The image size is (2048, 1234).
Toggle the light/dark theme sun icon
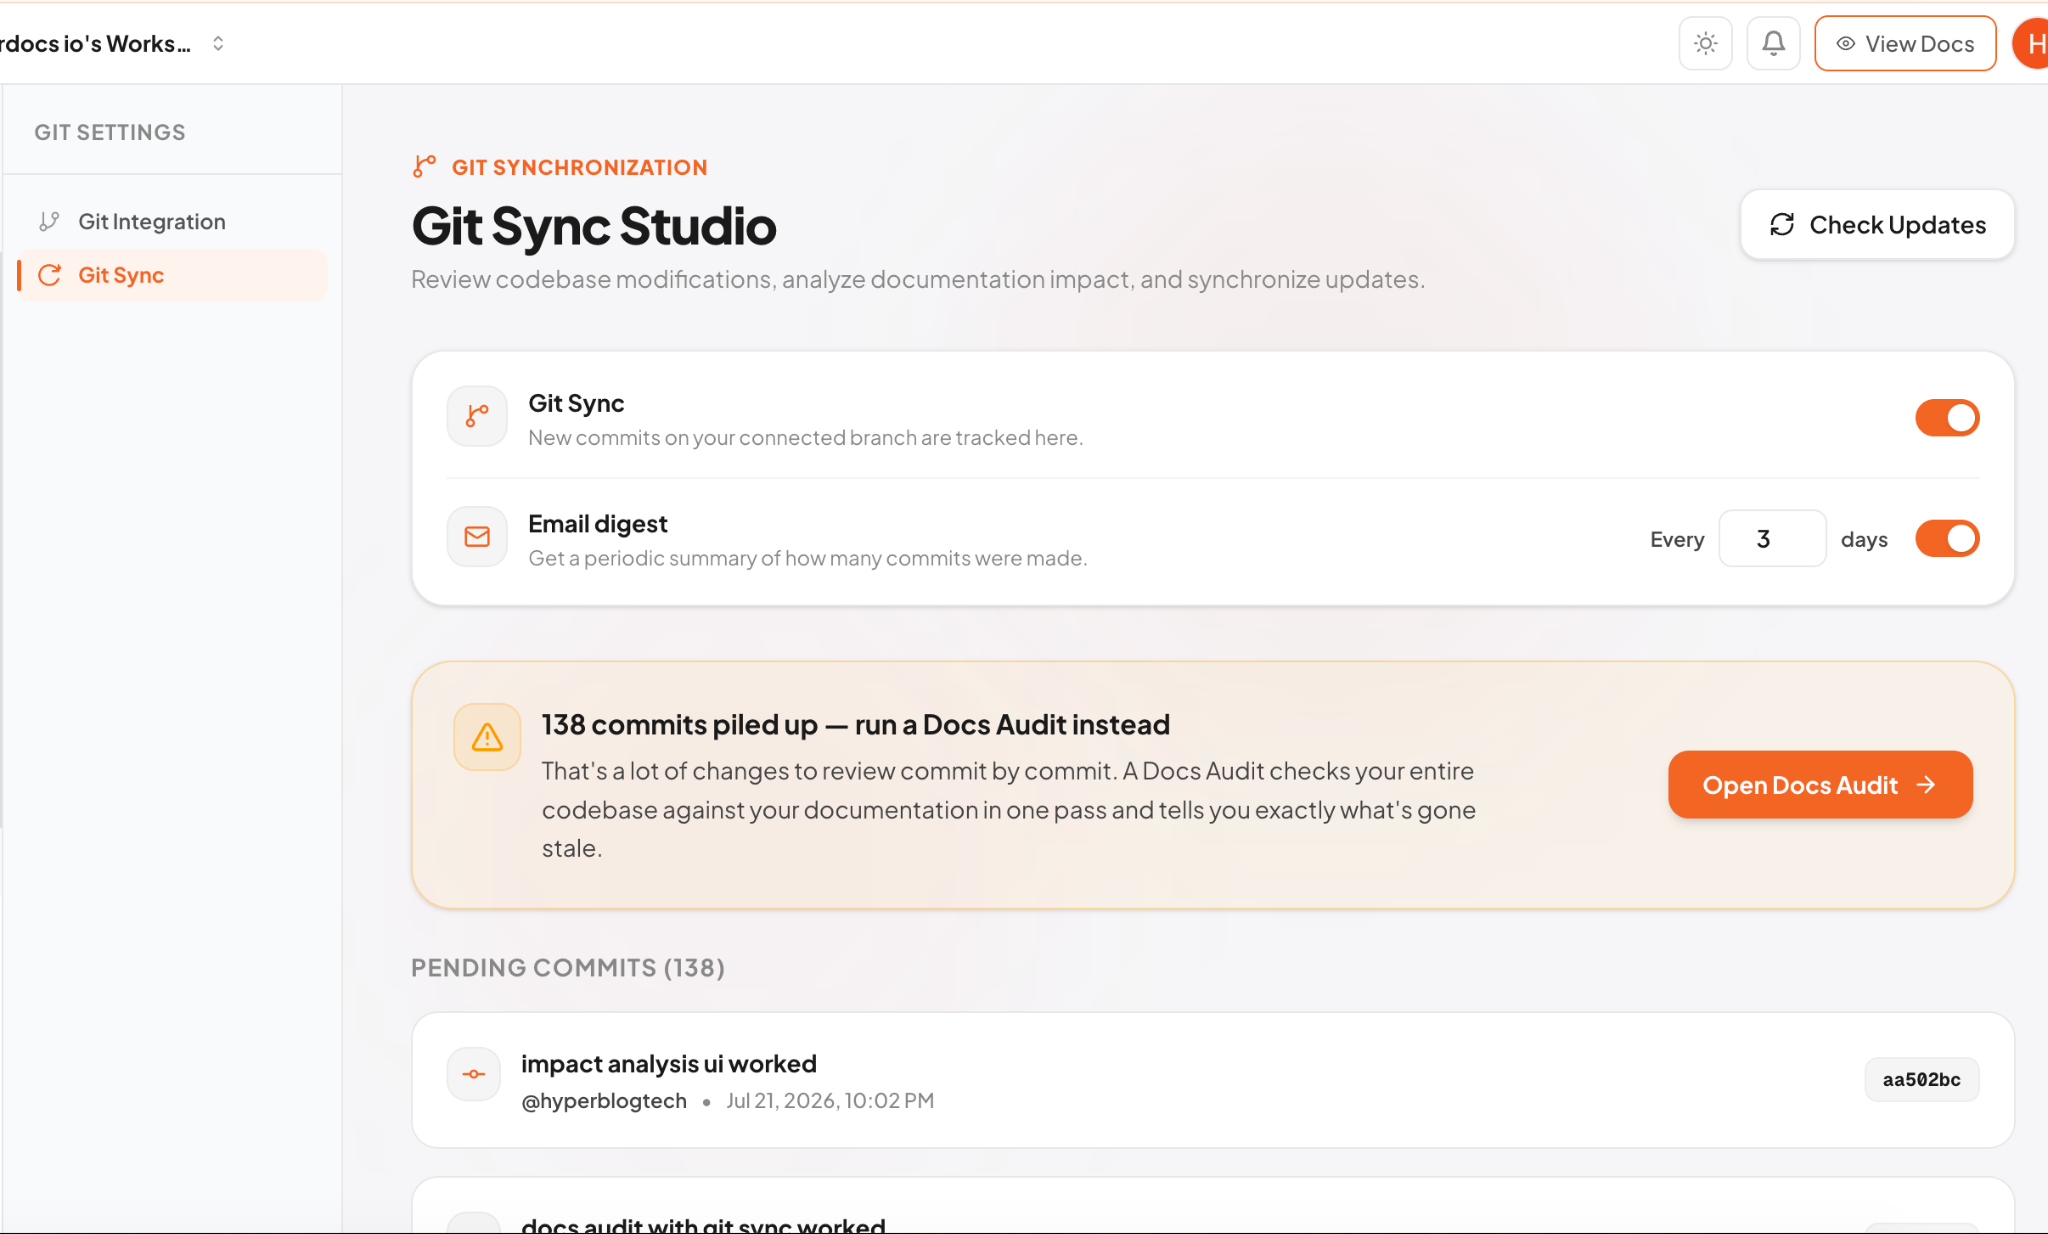pos(1705,43)
